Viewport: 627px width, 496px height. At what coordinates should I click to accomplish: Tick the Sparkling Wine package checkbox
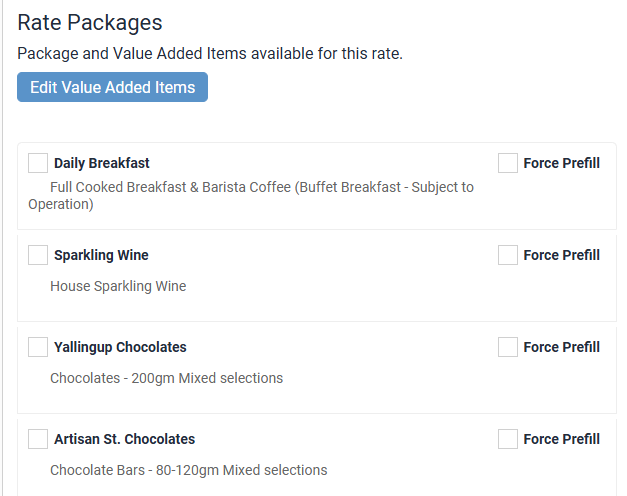click(38, 255)
